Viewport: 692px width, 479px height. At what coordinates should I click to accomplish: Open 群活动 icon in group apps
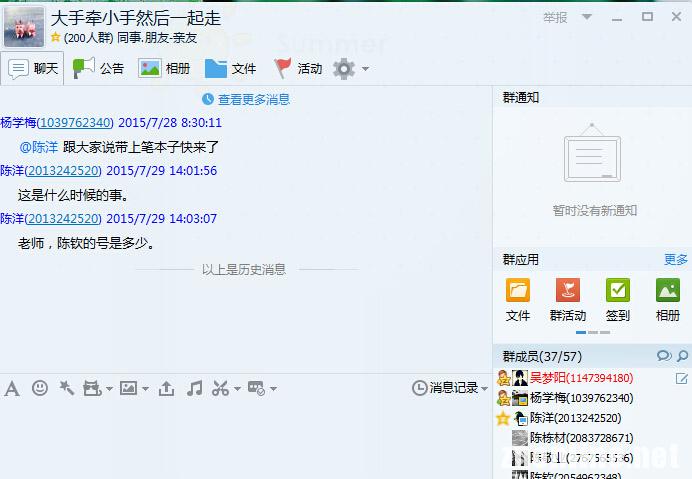[x=567, y=299]
